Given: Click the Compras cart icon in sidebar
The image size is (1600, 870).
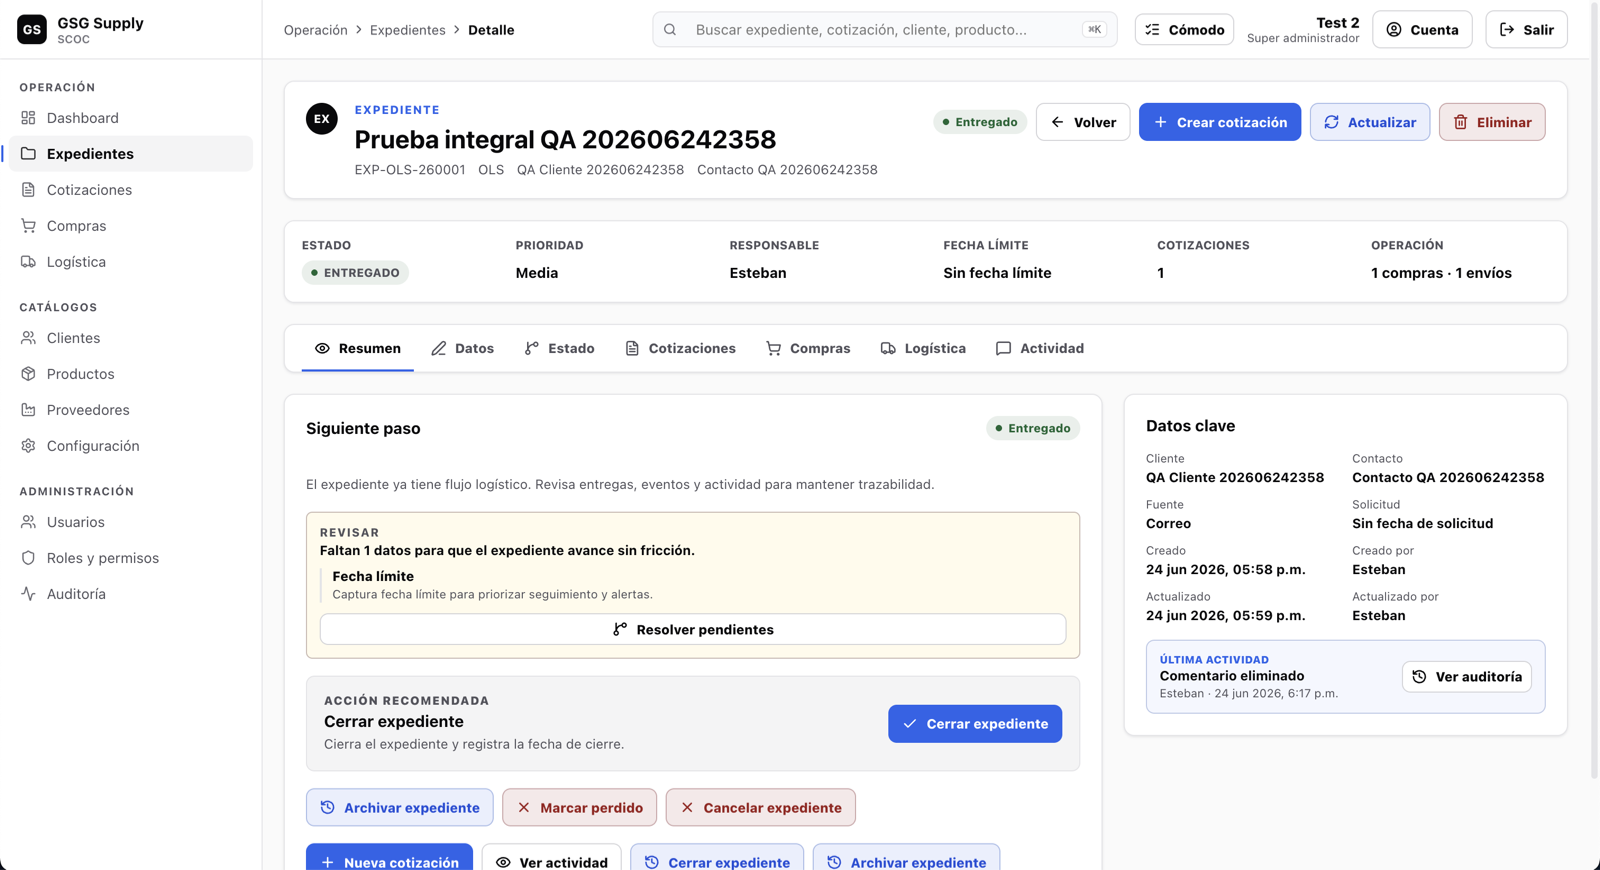Looking at the screenshot, I should coord(28,226).
